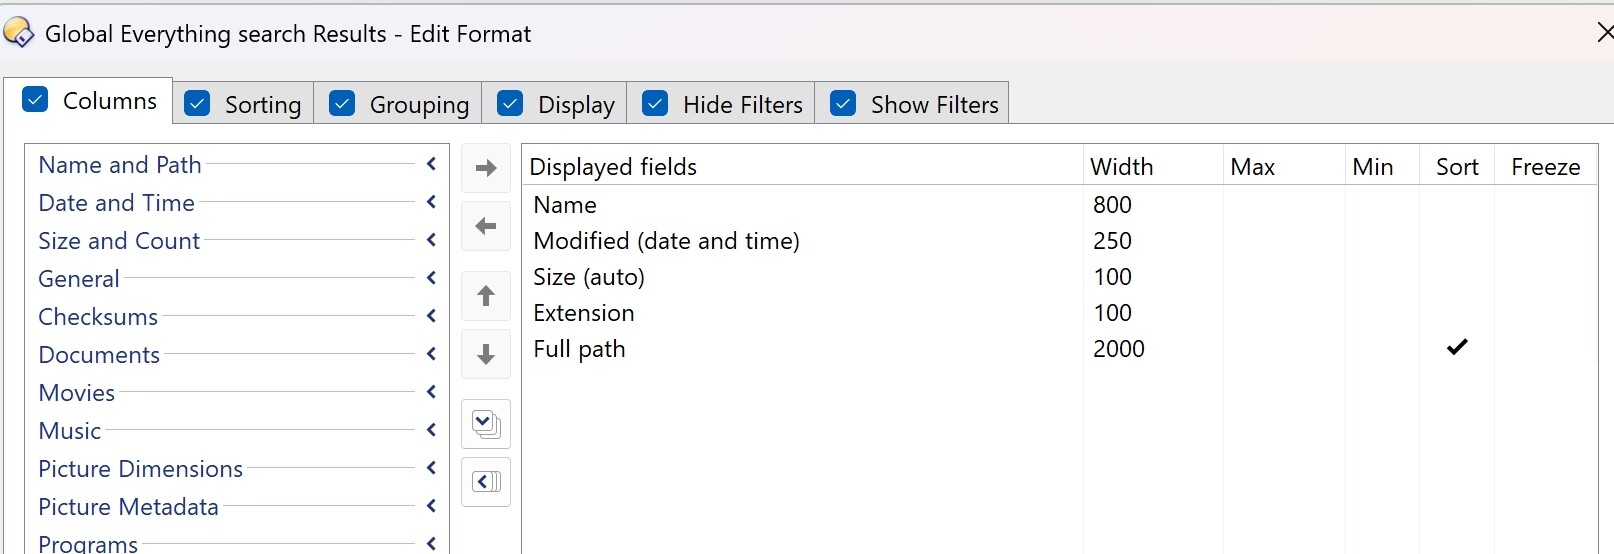Move selected field up with arrow
Image resolution: width=1614 pixels, height=554 pixels.
point(486,296)
